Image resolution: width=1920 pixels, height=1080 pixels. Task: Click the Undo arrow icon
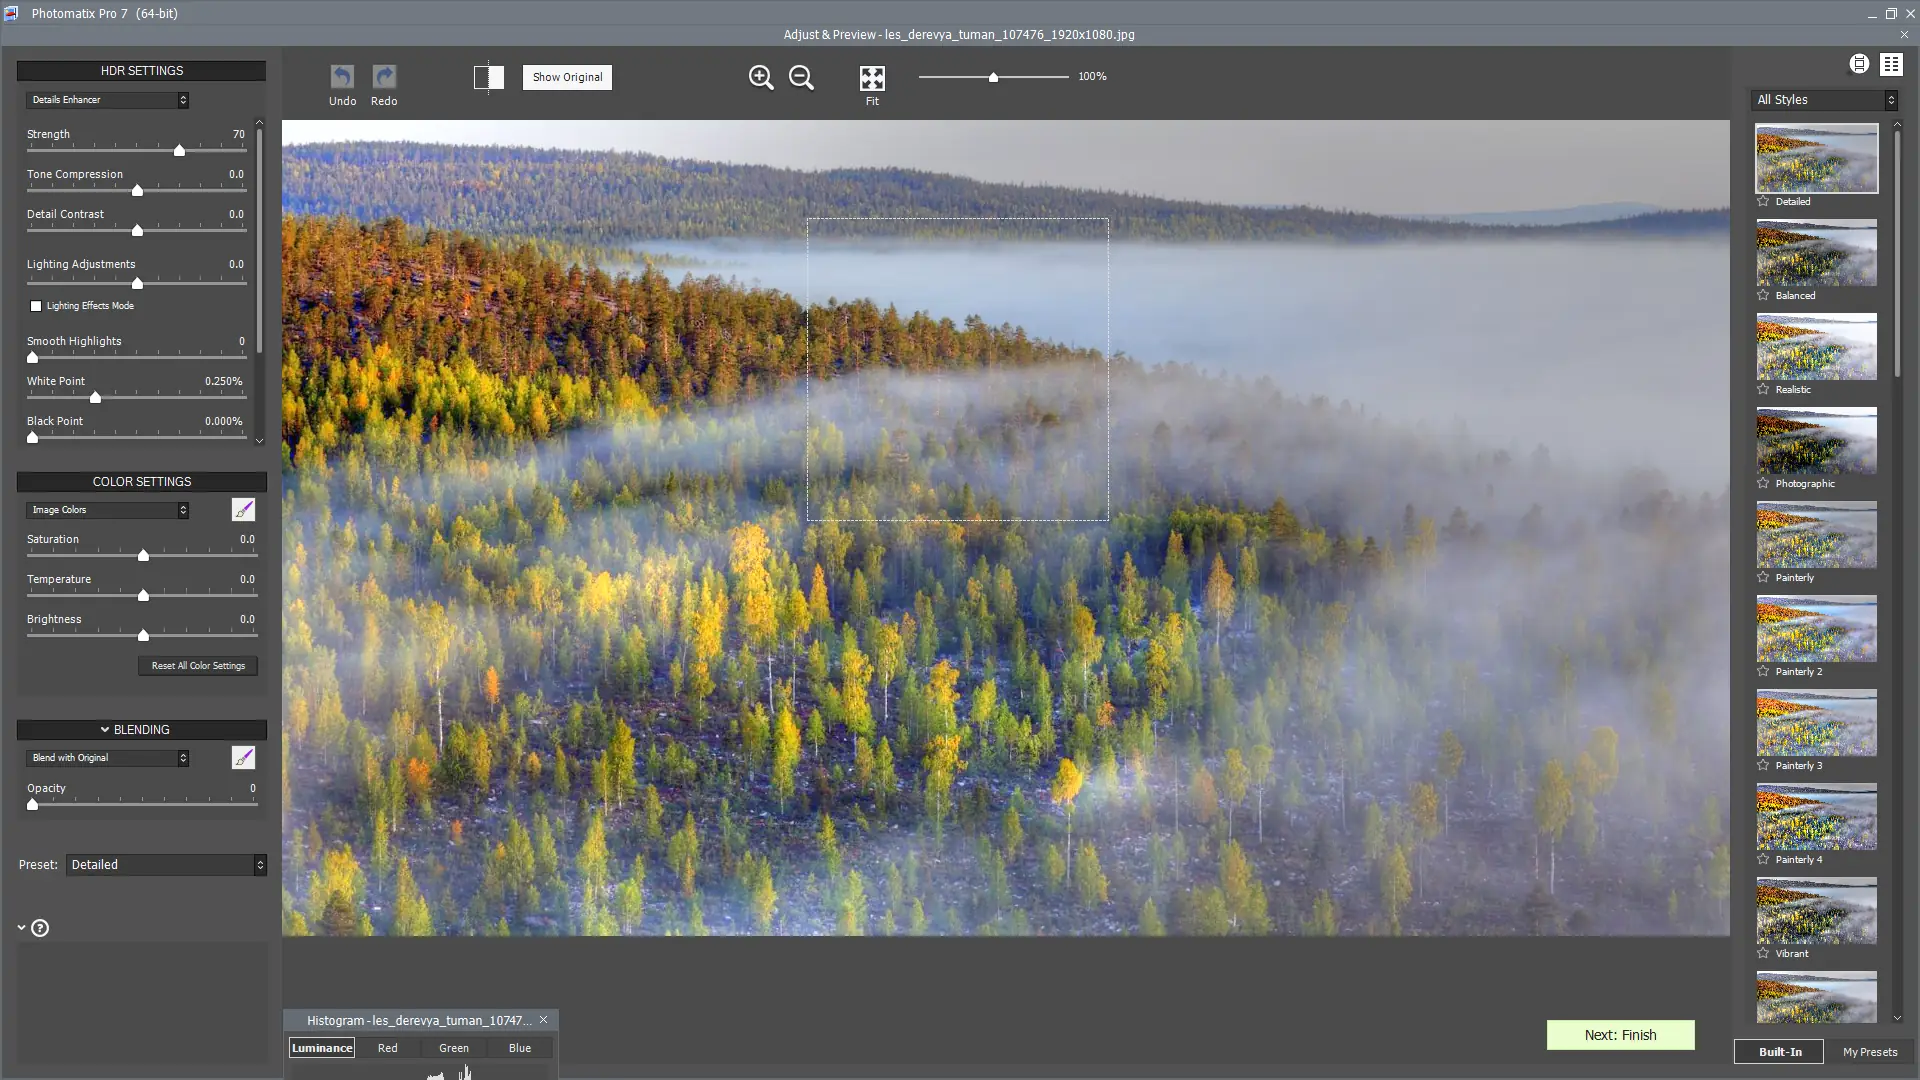(x=342, y=77)
